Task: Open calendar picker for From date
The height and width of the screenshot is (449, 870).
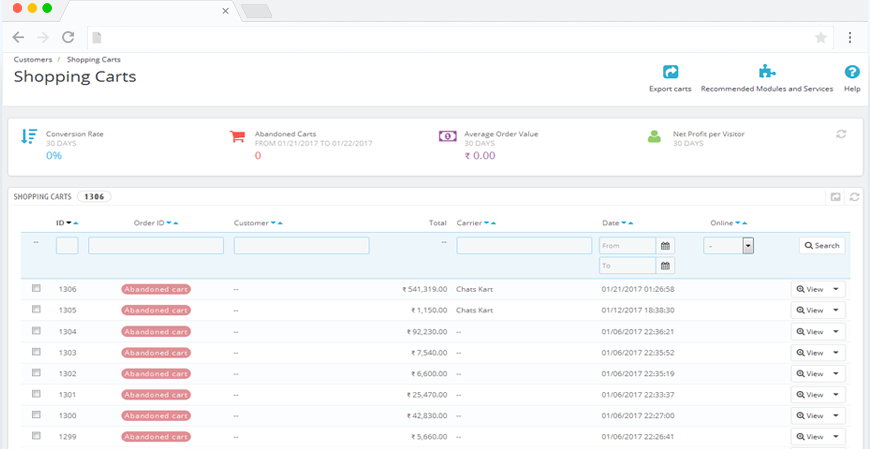Action: pyautogui.click(x=666, y=246)
